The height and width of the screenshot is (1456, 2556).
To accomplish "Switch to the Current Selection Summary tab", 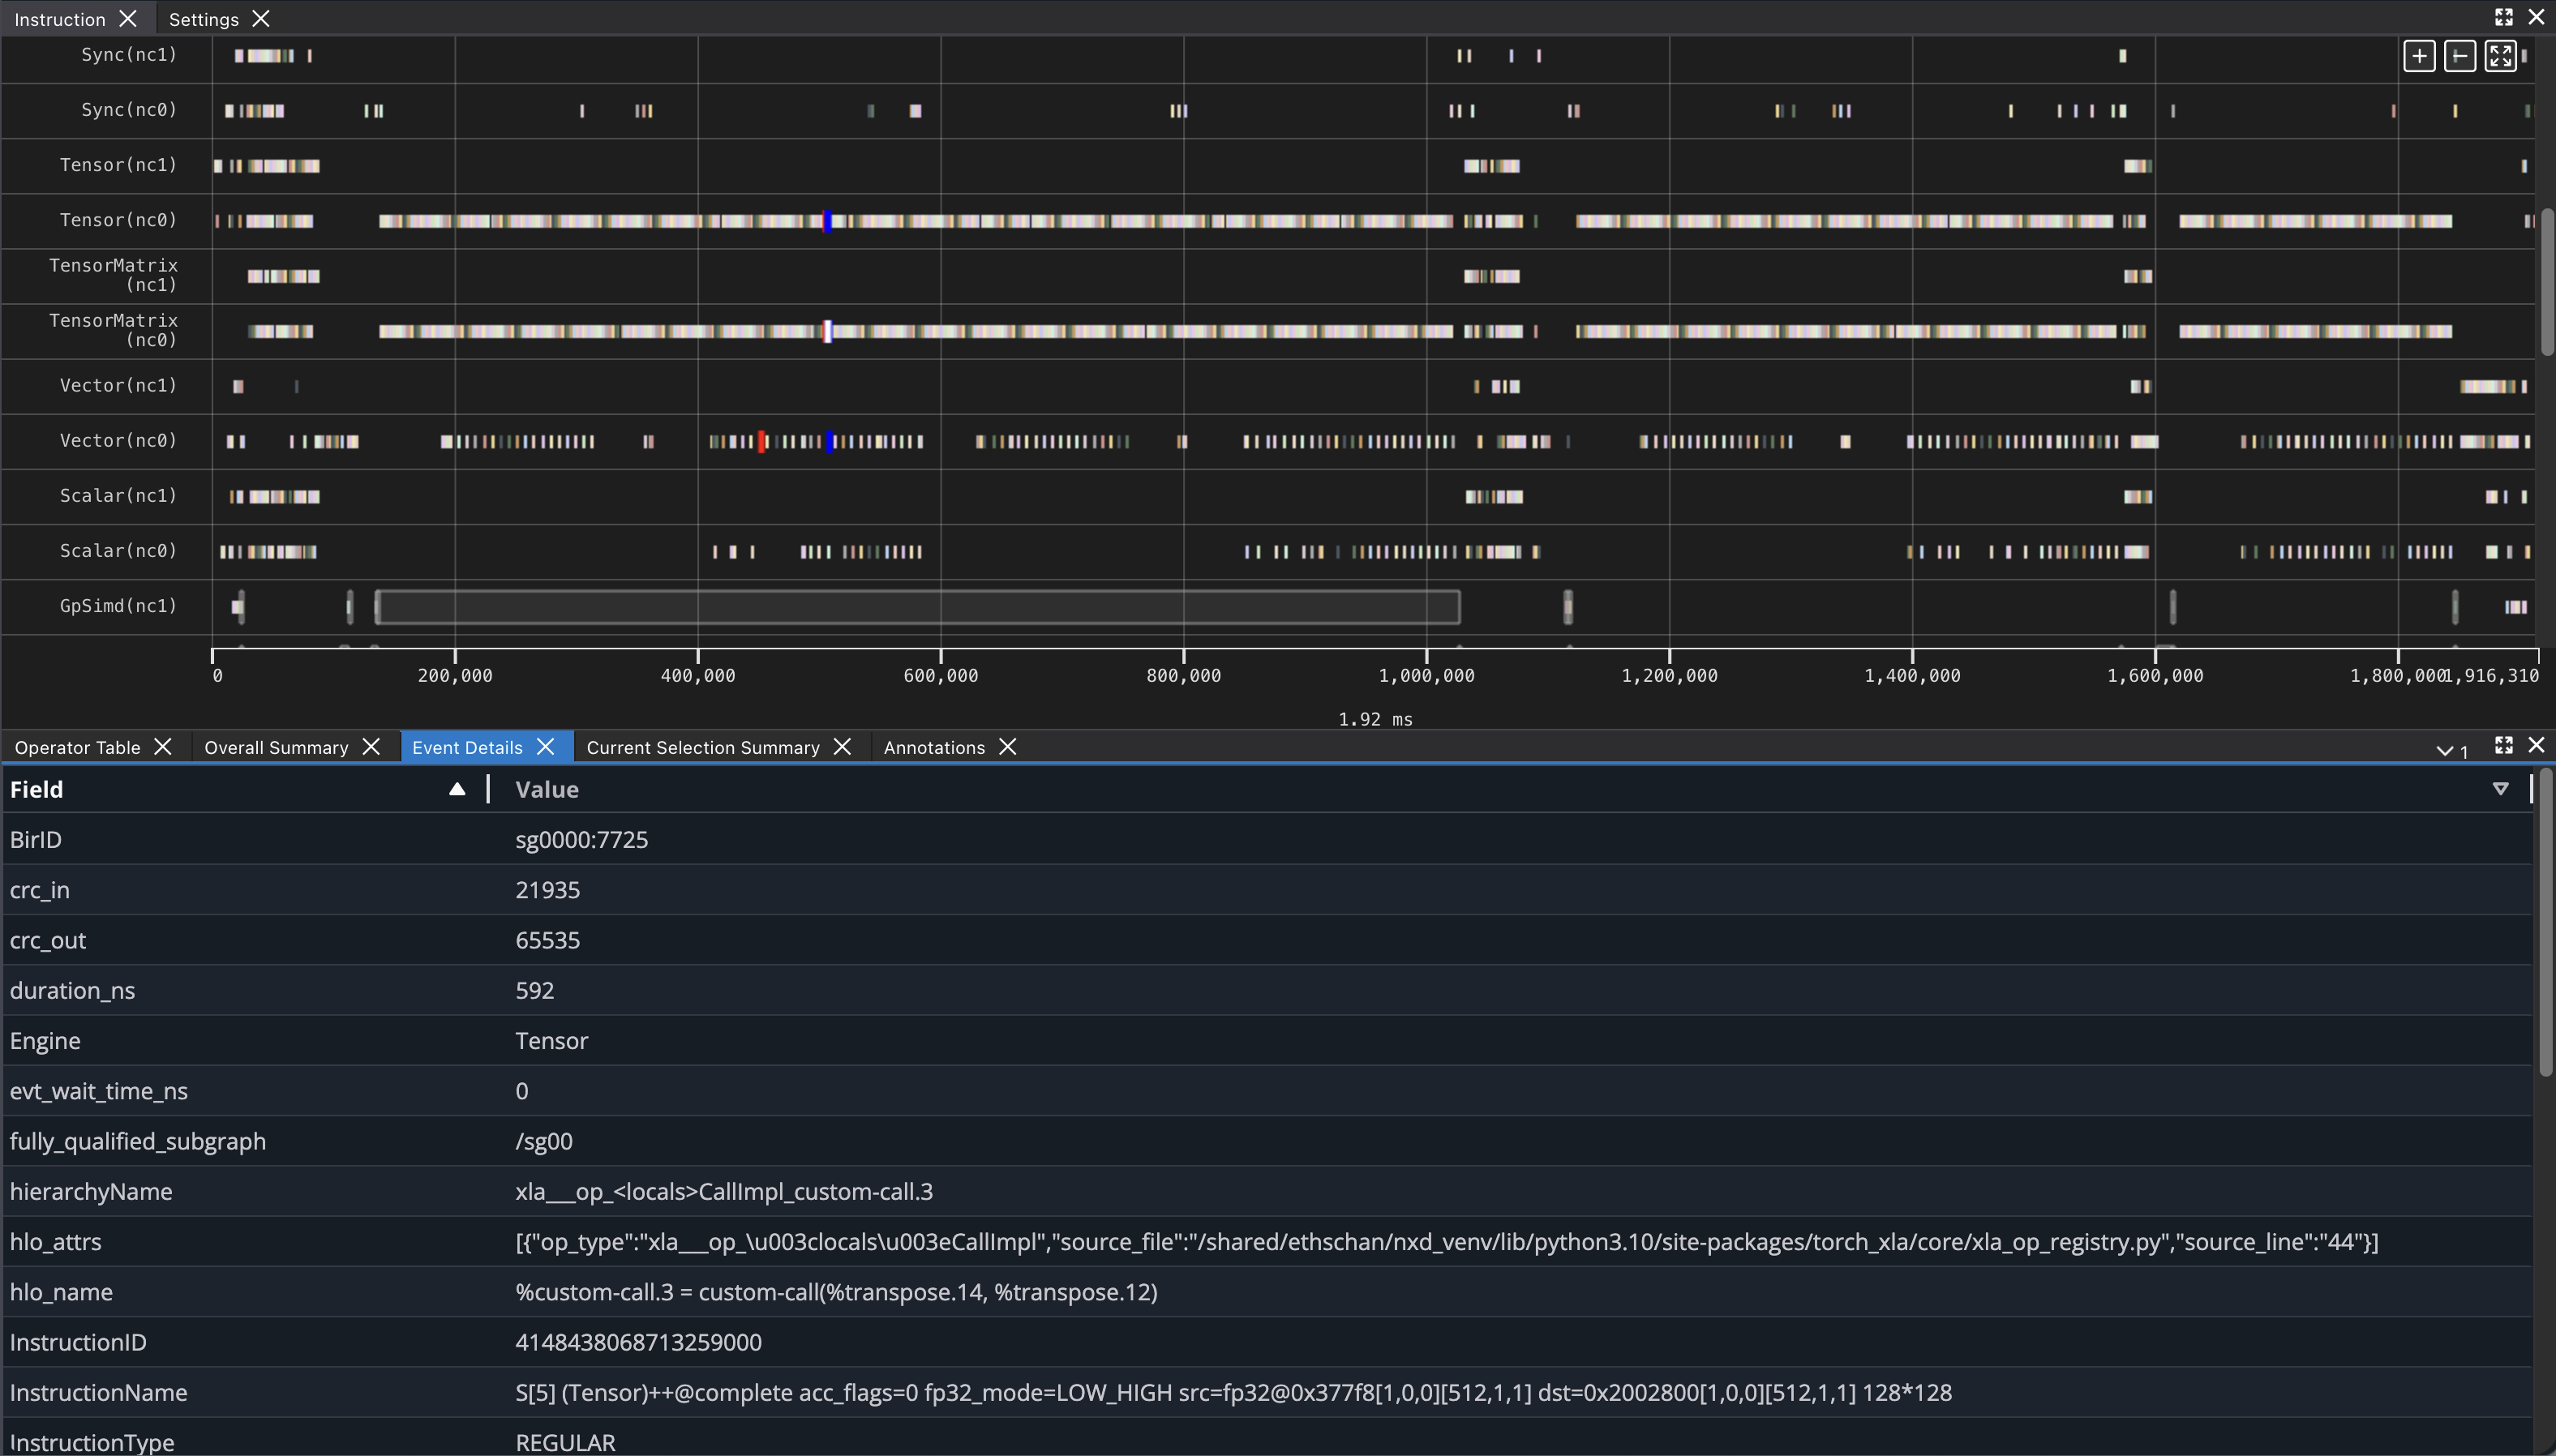I will pyautogui.click(x=702, y=747).
